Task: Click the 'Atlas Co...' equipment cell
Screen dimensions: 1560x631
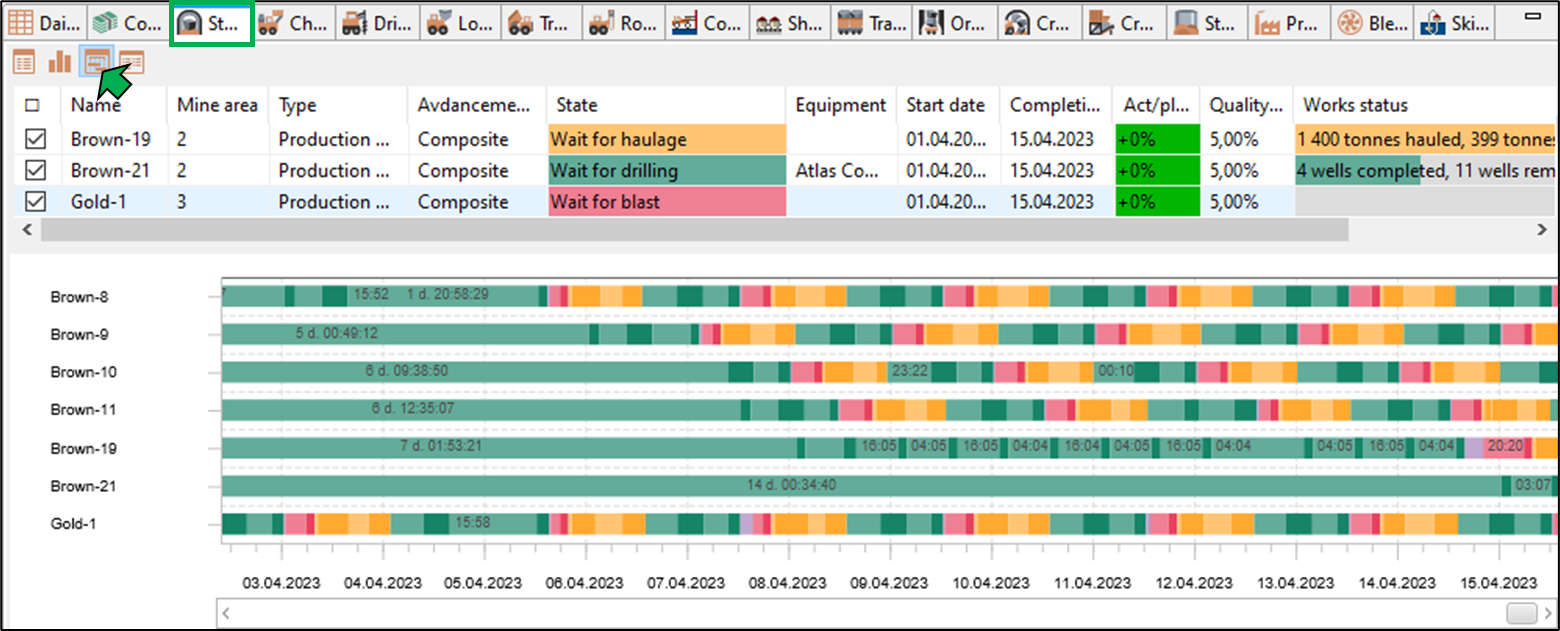Action: (x=841, y=170)
